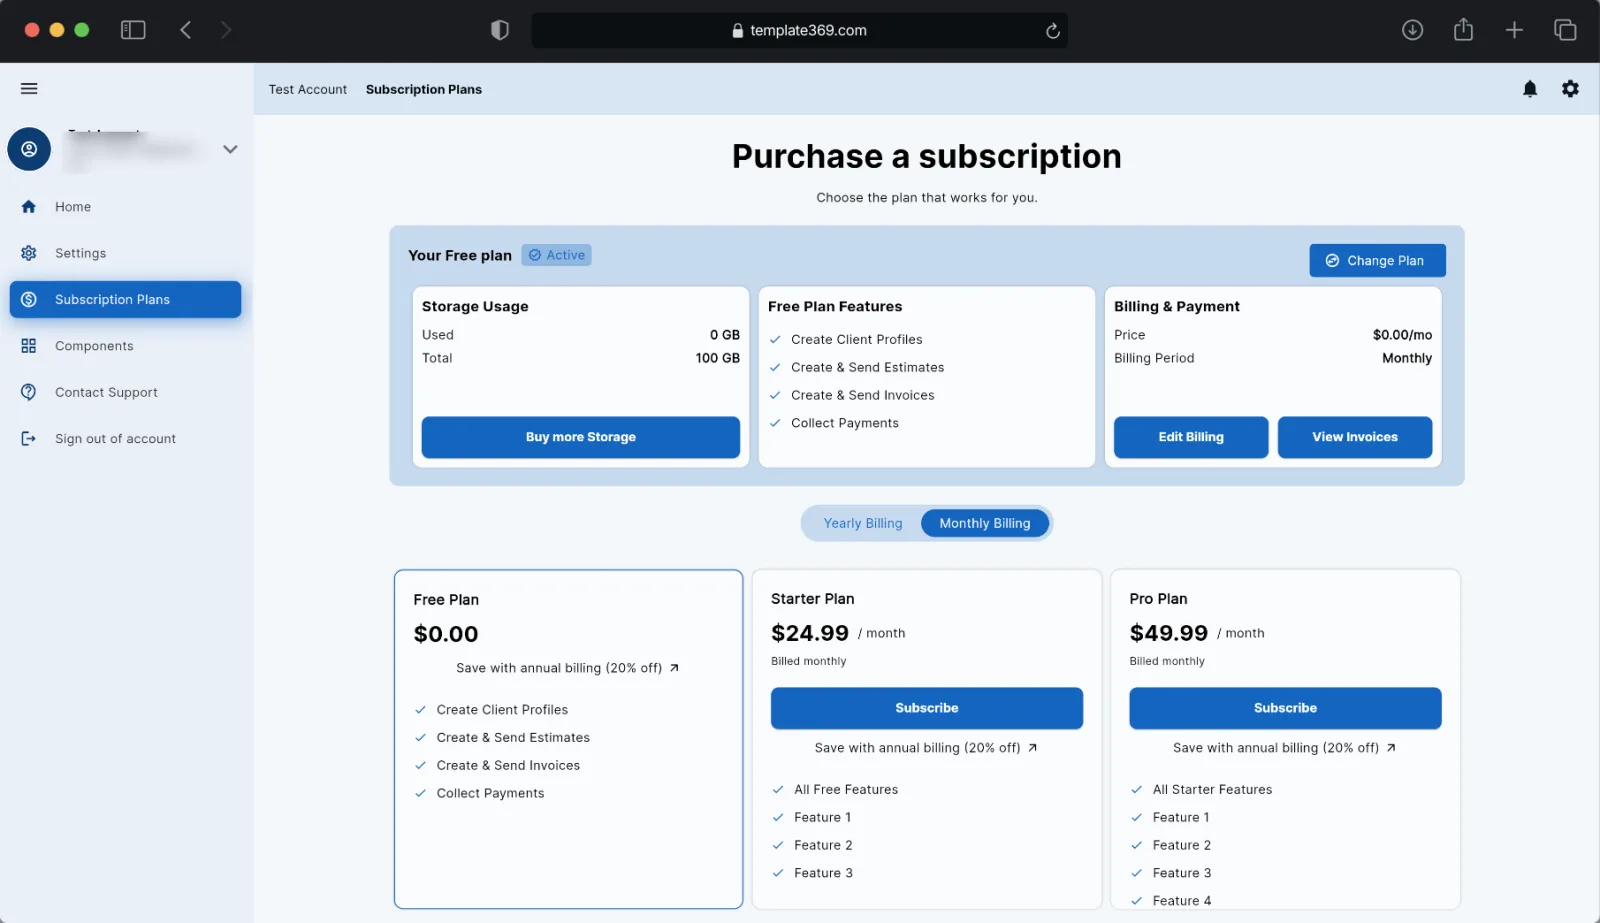This screenshot has width=1600, height=923.
Task: Subscribe to the Starter Plan
Action: click(x=927, y=708)
